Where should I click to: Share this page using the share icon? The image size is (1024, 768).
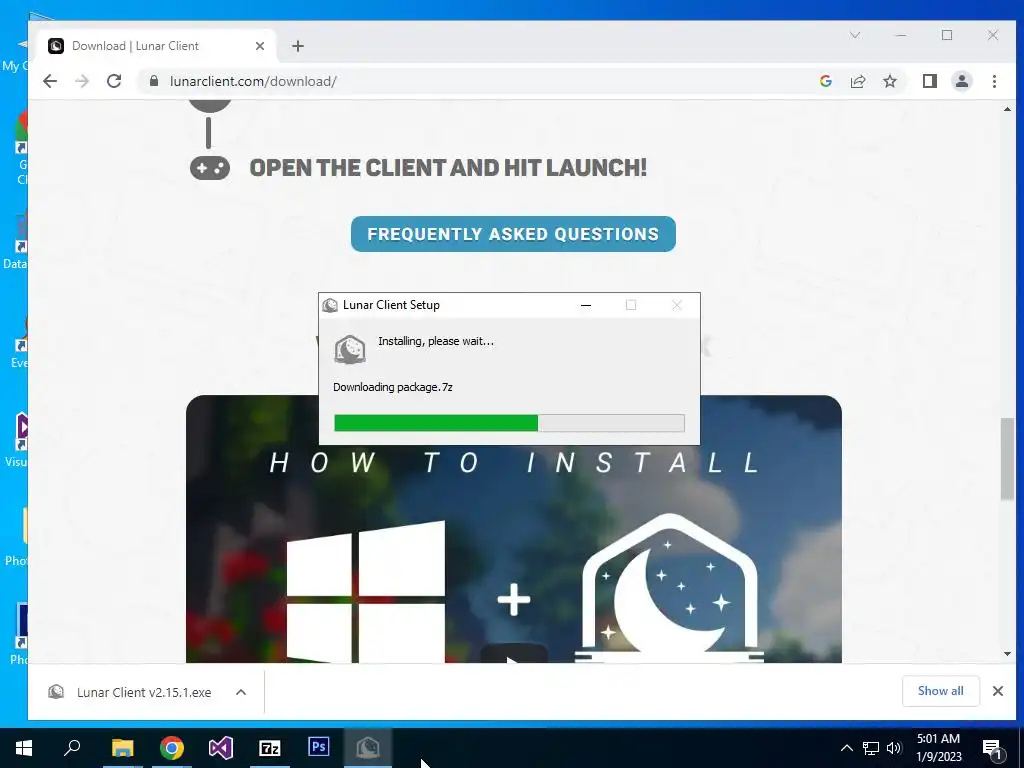(857, 81)
